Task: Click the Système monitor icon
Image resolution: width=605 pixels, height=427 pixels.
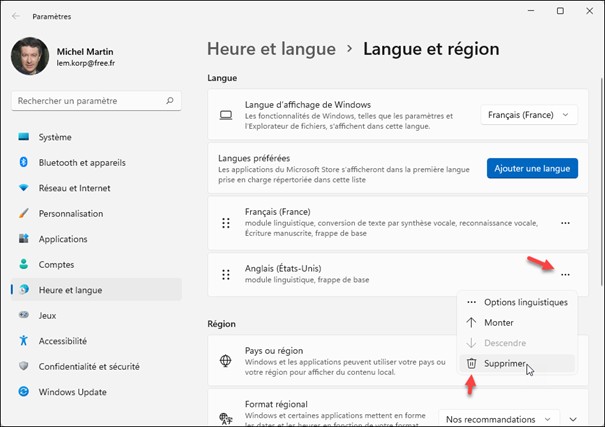Action: point(24,137)
